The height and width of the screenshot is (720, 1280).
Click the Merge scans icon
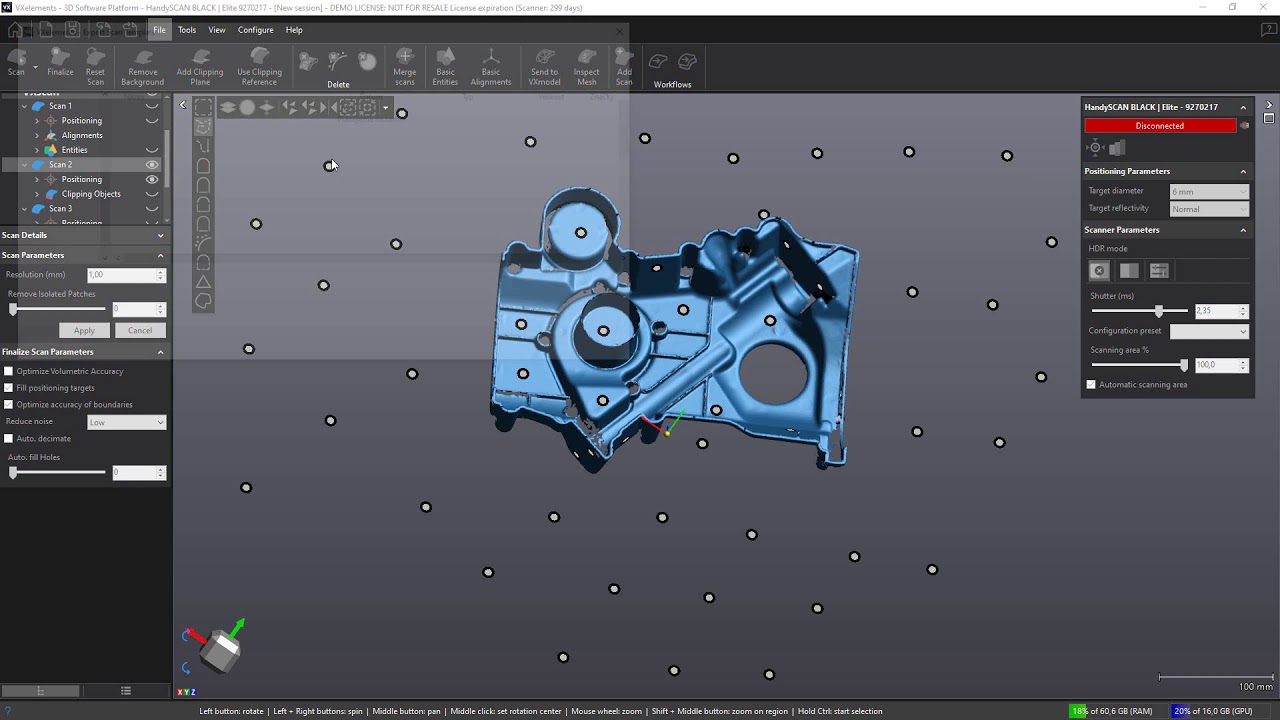tap(405, 62)
